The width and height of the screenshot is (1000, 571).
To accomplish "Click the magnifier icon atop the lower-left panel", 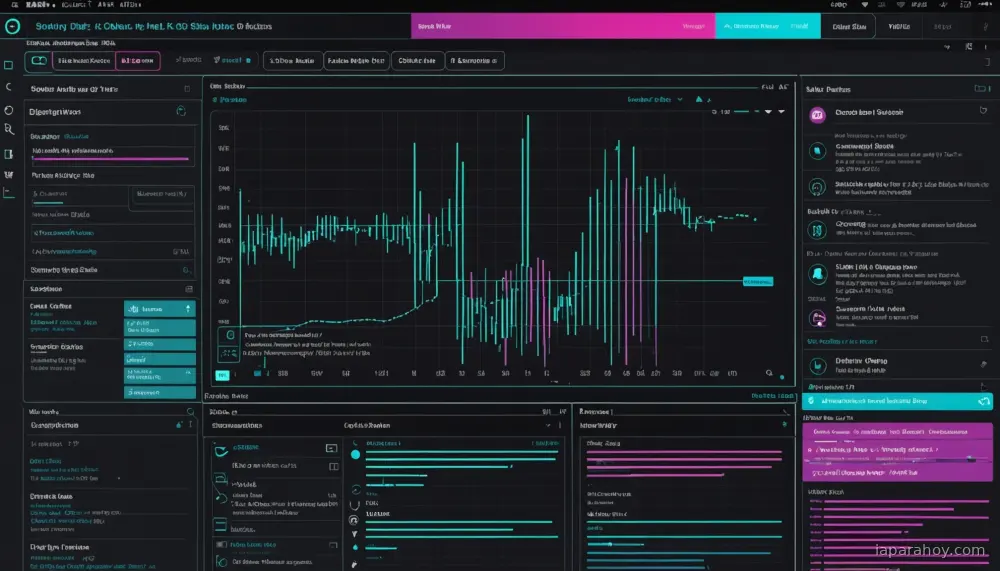I will tap(190, 412).
